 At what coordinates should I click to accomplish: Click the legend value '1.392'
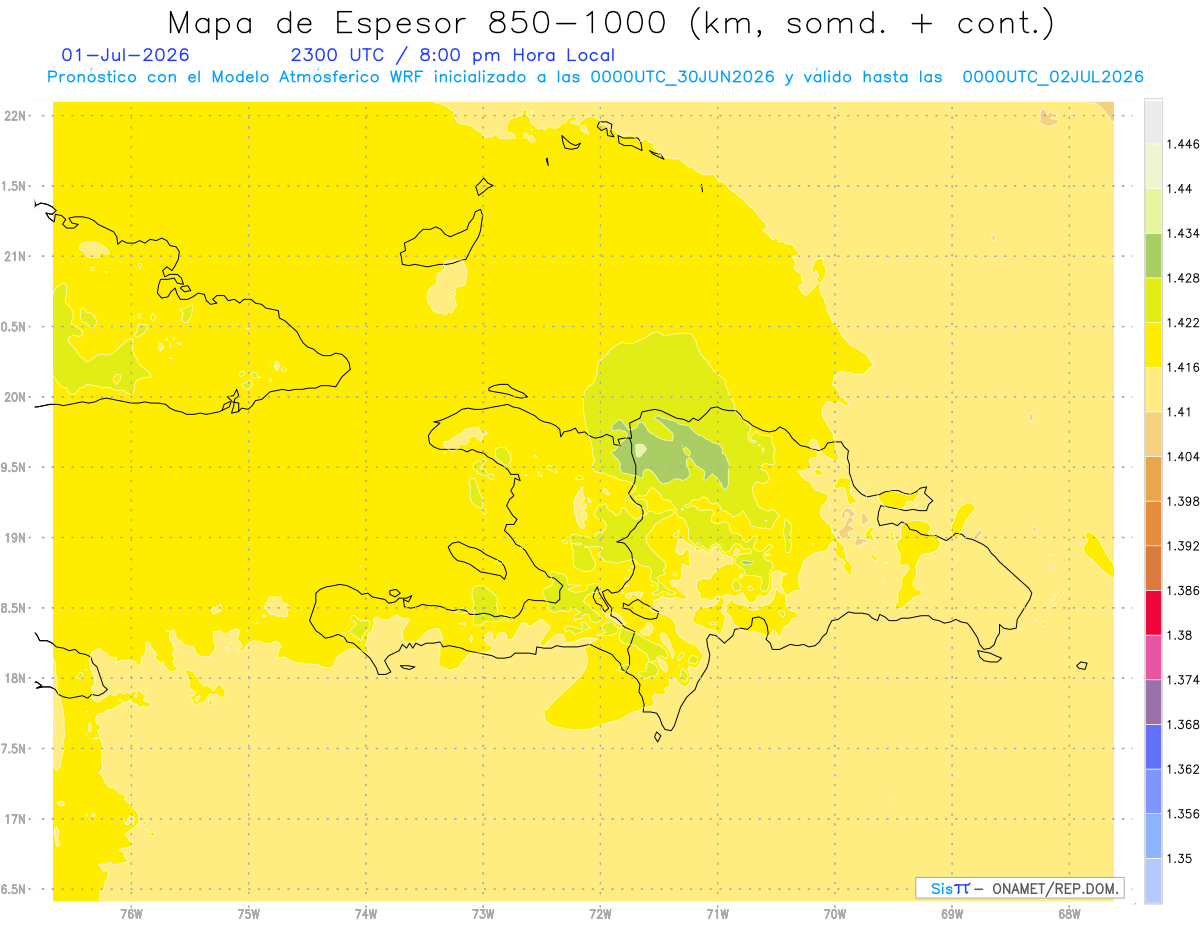1182,546
